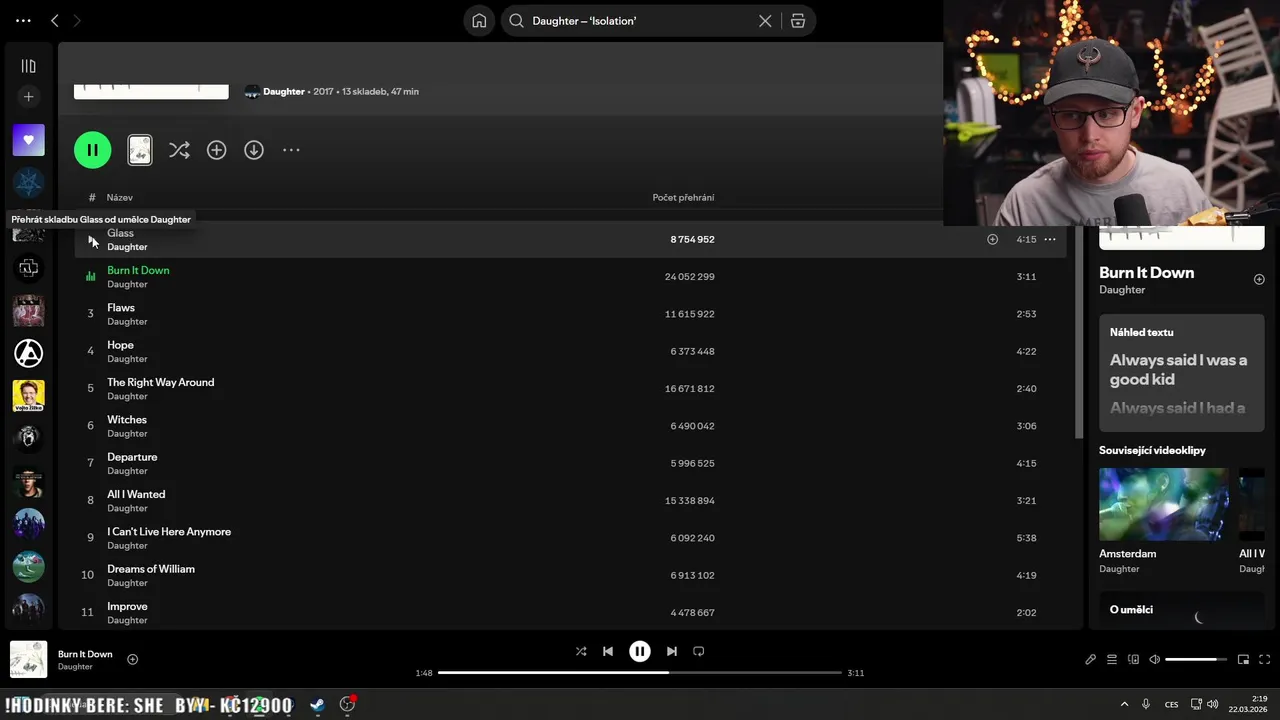The image size is (1280, 720).
Task: Open the Browse icon beside search
Action: coord(797,21)
